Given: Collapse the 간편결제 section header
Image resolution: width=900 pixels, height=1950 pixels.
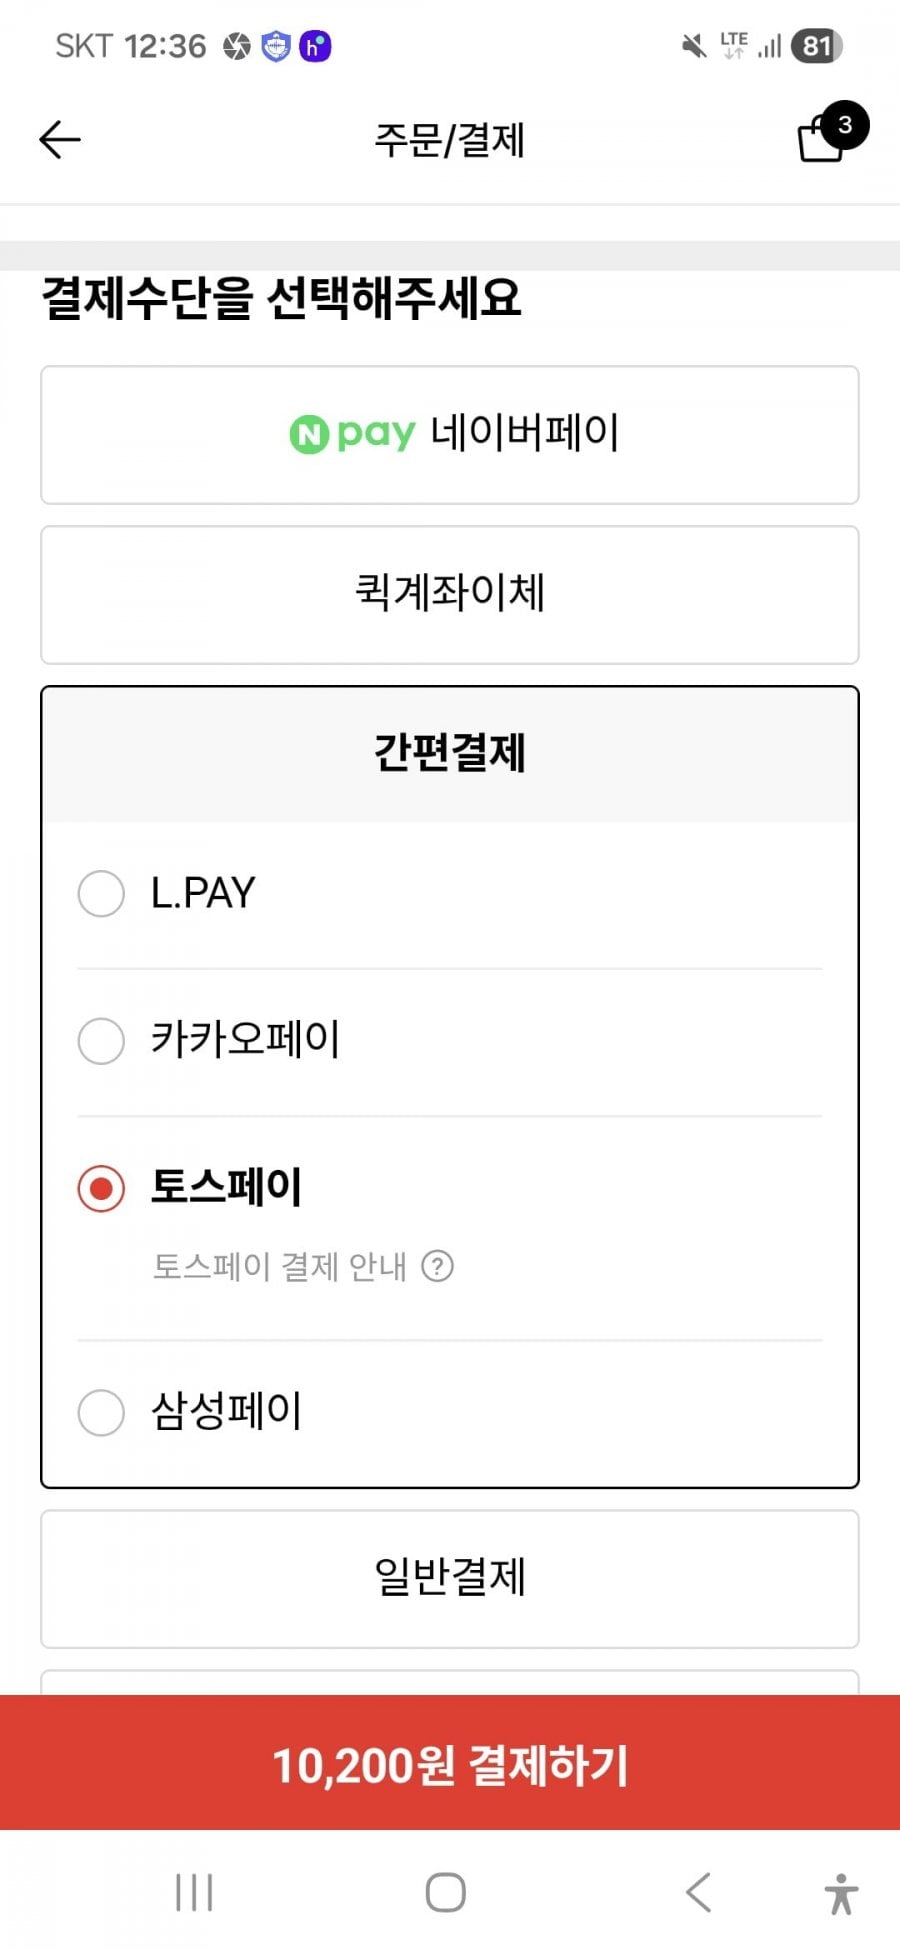Looking at the screenshot, I should (450, 754).
